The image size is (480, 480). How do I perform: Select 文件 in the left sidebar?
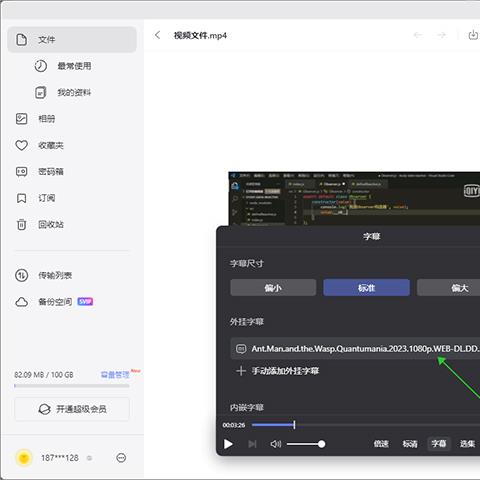click(x=72, y=40)
